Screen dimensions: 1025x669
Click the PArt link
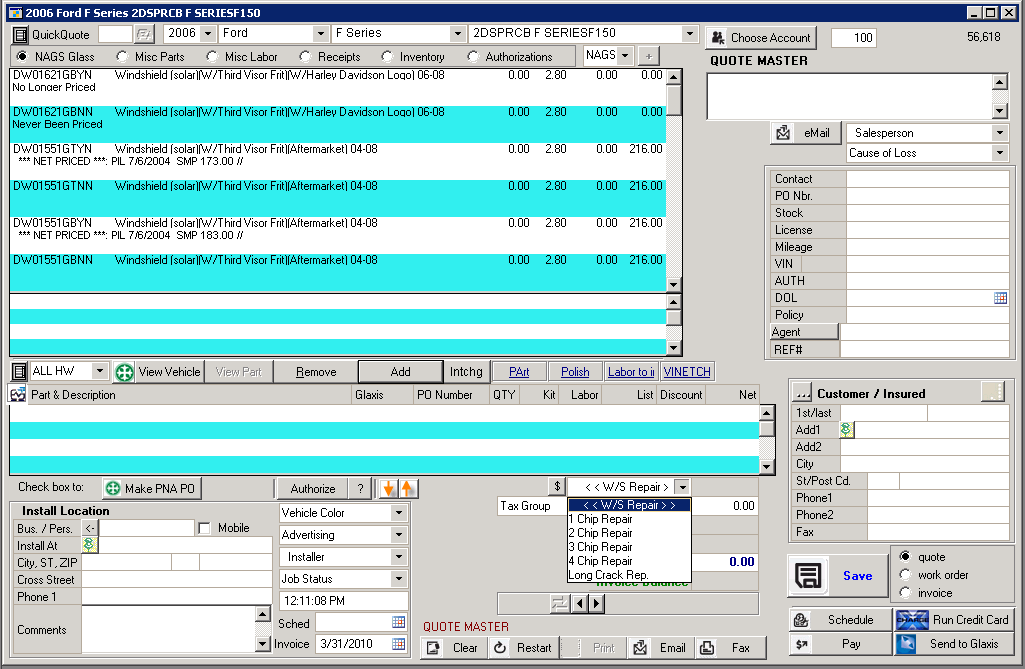(x=519, y=371)
